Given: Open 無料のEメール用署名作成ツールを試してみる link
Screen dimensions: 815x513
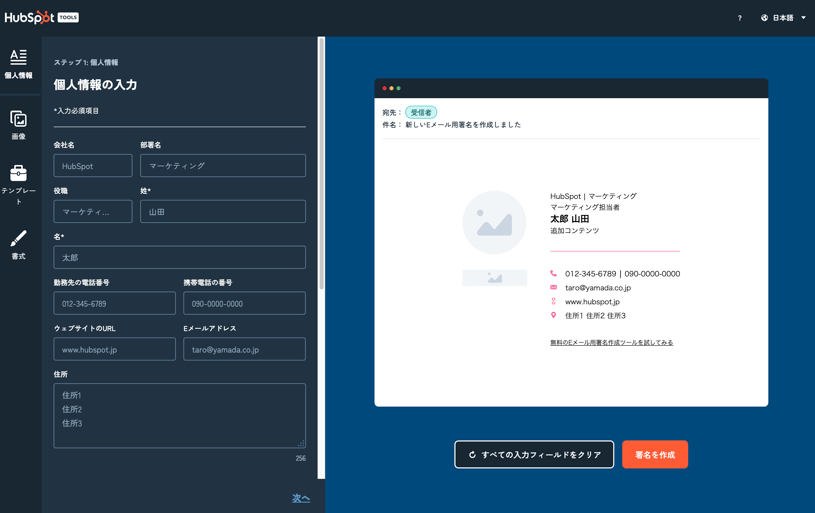Looking at the screenshot, I should point(612,343).
